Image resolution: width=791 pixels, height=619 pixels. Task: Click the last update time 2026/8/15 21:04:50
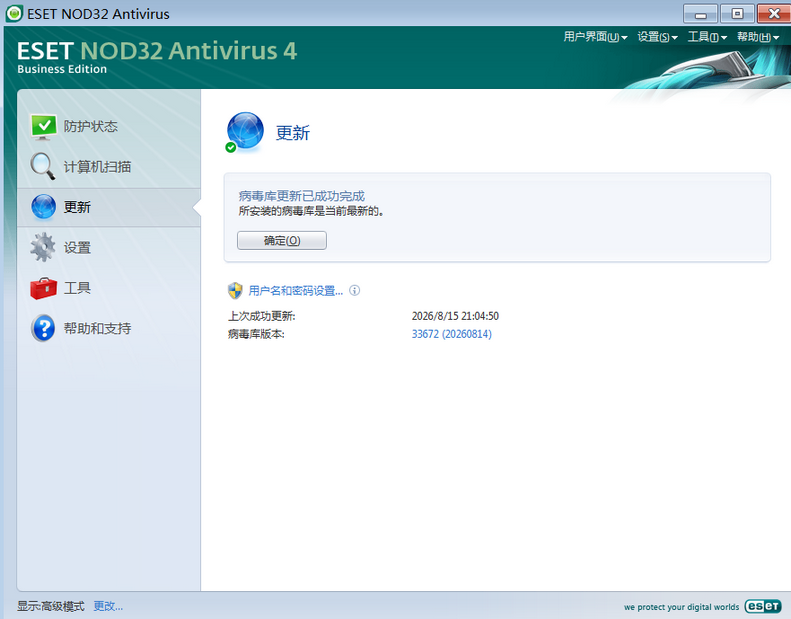click(x=455, y=316)
